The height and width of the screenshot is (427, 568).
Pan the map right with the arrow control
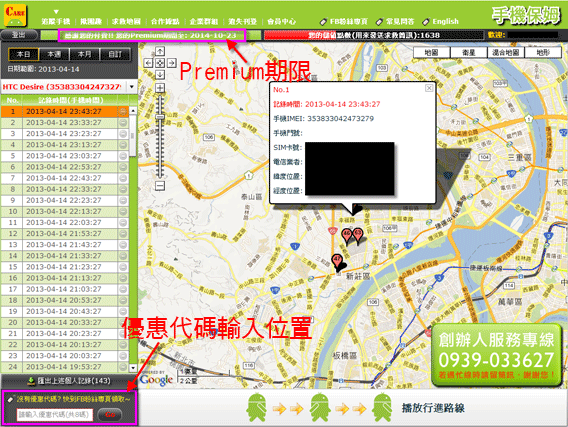(171, 63)
